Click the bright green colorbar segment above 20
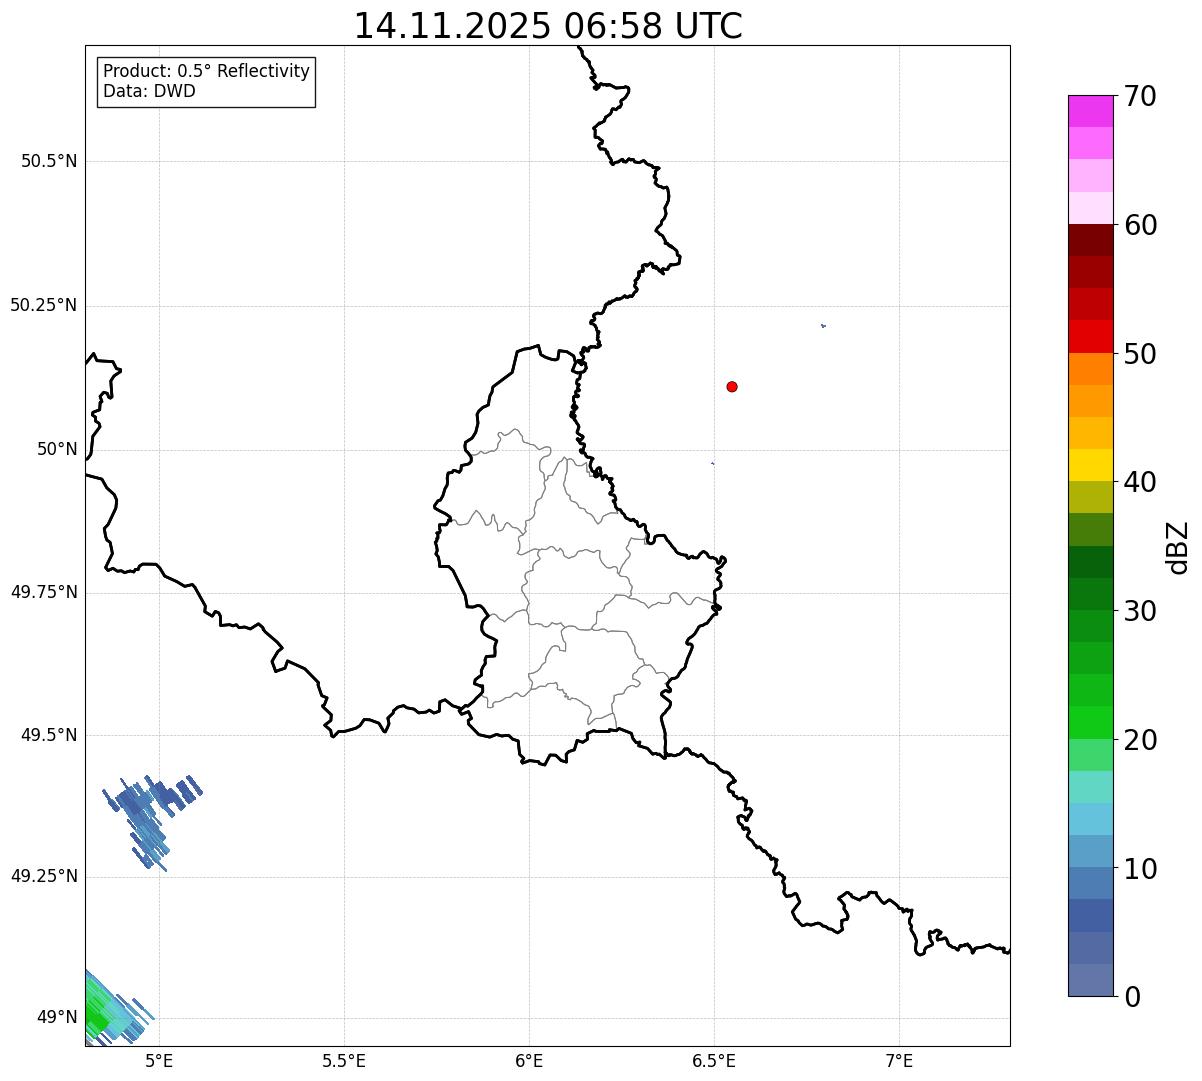Screen dimensions: 1202x1081 click(1090, 722)
